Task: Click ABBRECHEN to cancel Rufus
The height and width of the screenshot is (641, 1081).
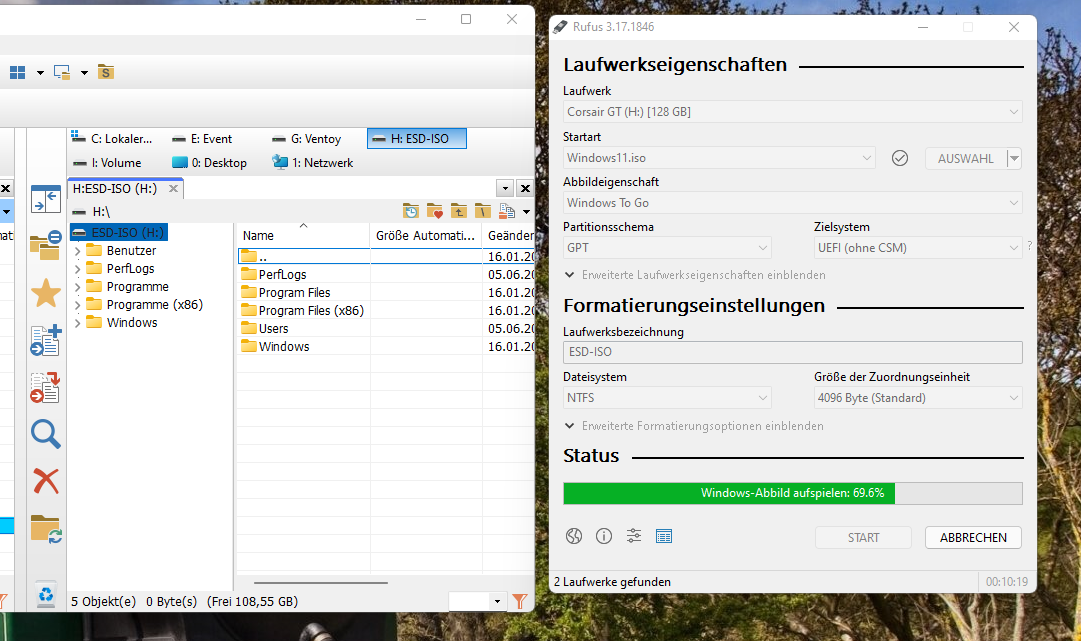Action: (x=973, y=538)
